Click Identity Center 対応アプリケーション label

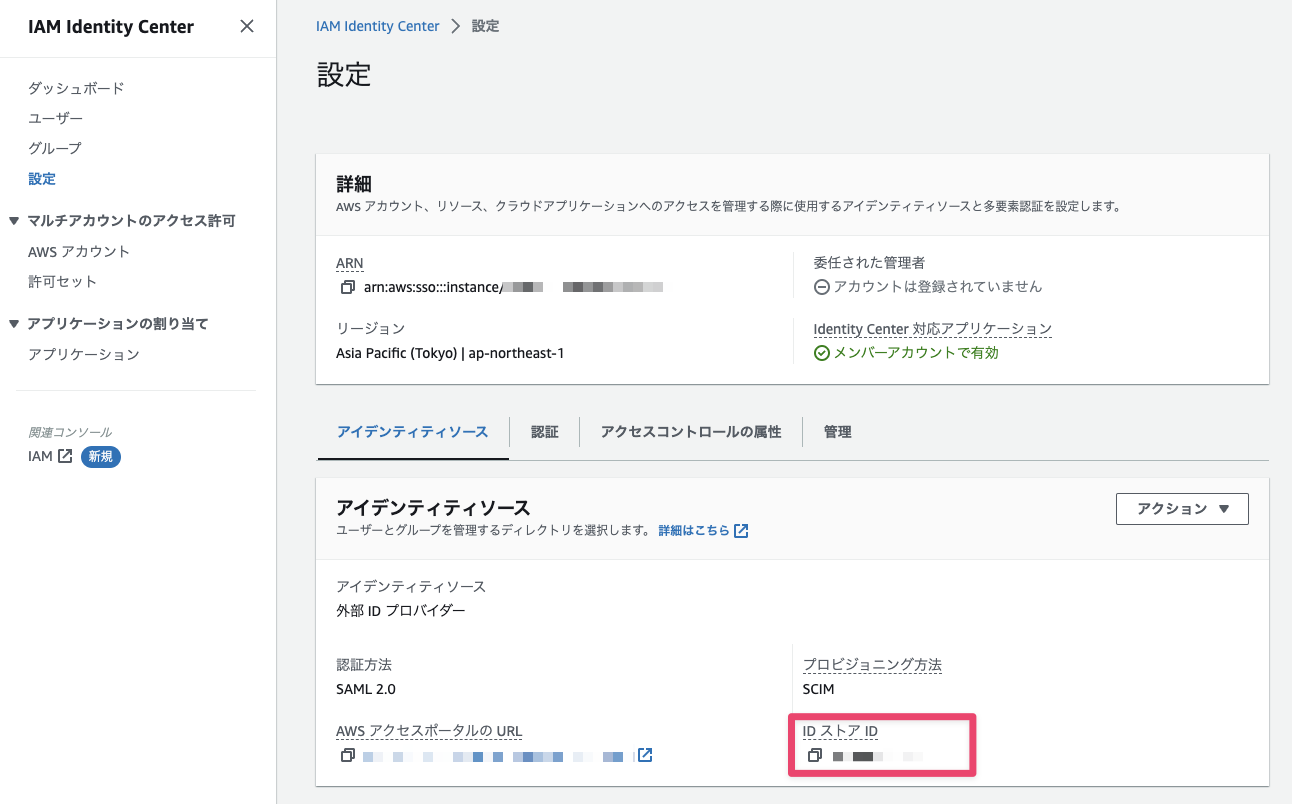coord(933,329)
